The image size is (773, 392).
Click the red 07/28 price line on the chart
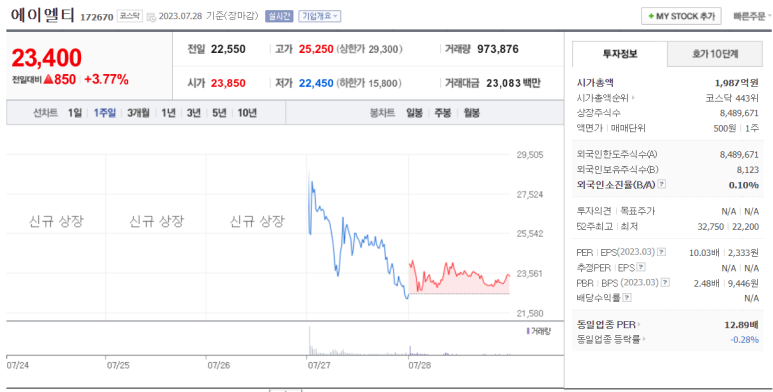pyautogui.click(x=459, y=275)
